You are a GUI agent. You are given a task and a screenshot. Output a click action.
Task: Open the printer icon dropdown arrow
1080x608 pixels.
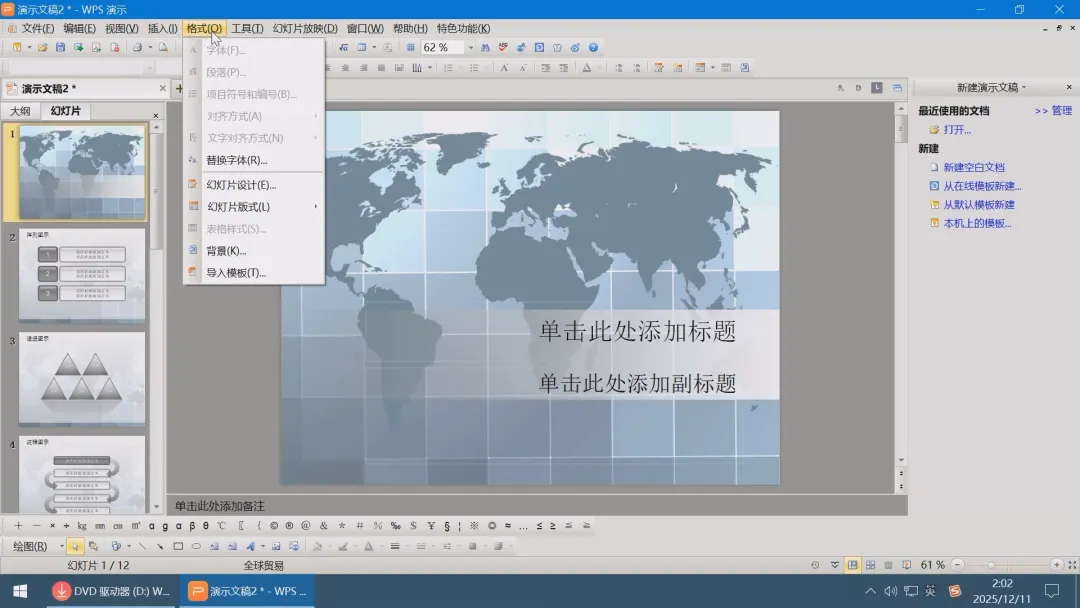pos(150,48)
